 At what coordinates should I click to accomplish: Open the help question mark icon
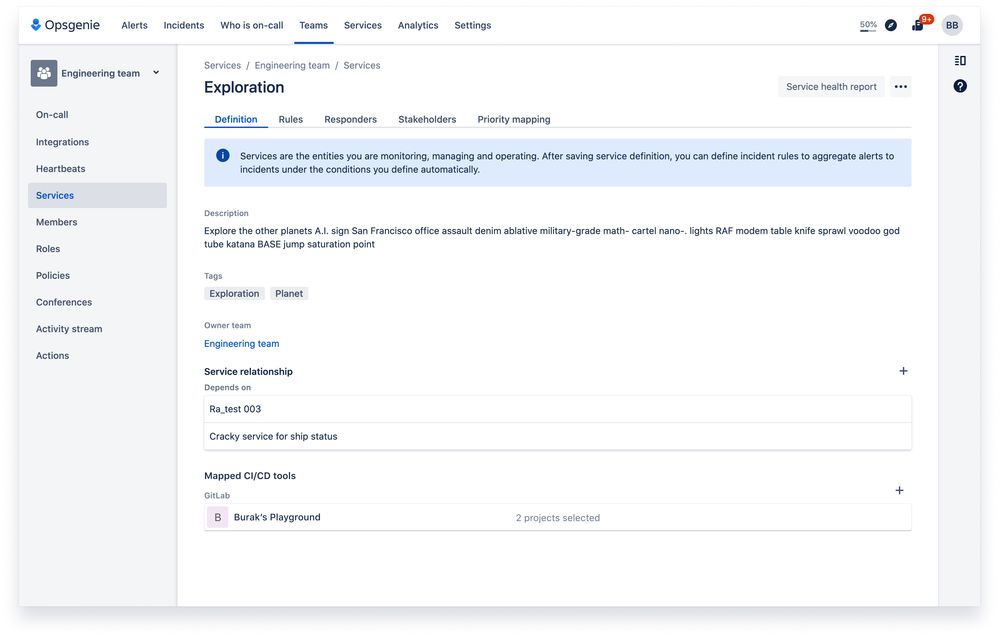[x=960, y=86]
